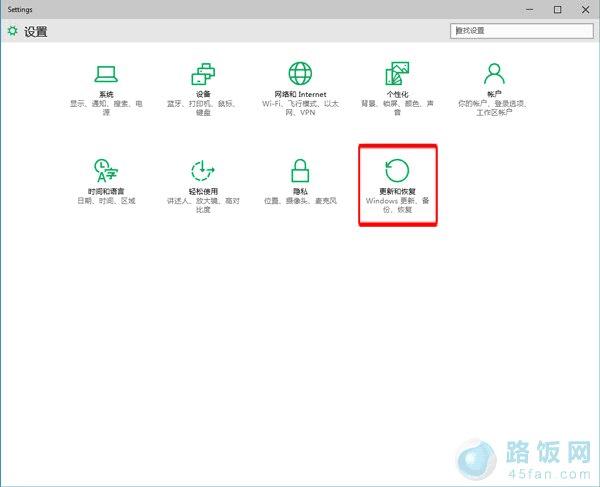Open the 设备 (Devices) printer icon
Viewport: 600px width, 487px height.
coord(203,74)
